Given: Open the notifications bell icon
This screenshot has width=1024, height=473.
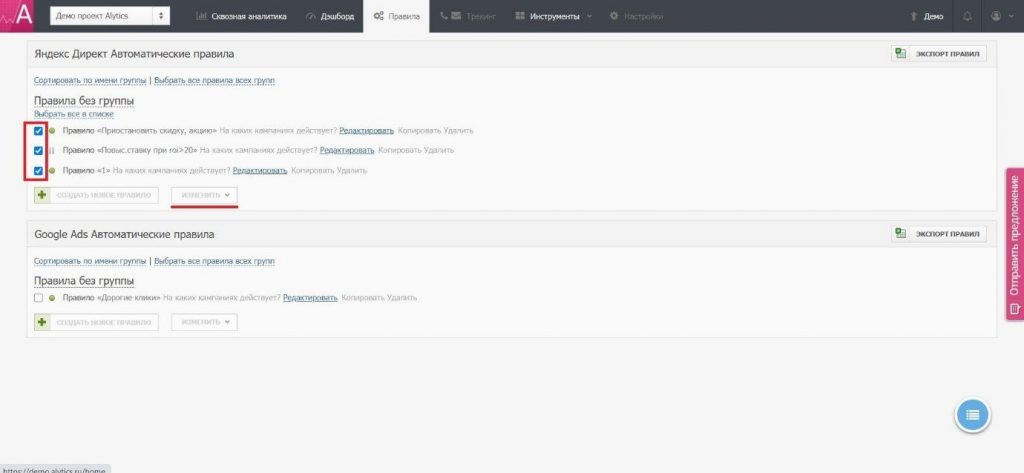Looking at the screenshot, I should pos(967,16).
